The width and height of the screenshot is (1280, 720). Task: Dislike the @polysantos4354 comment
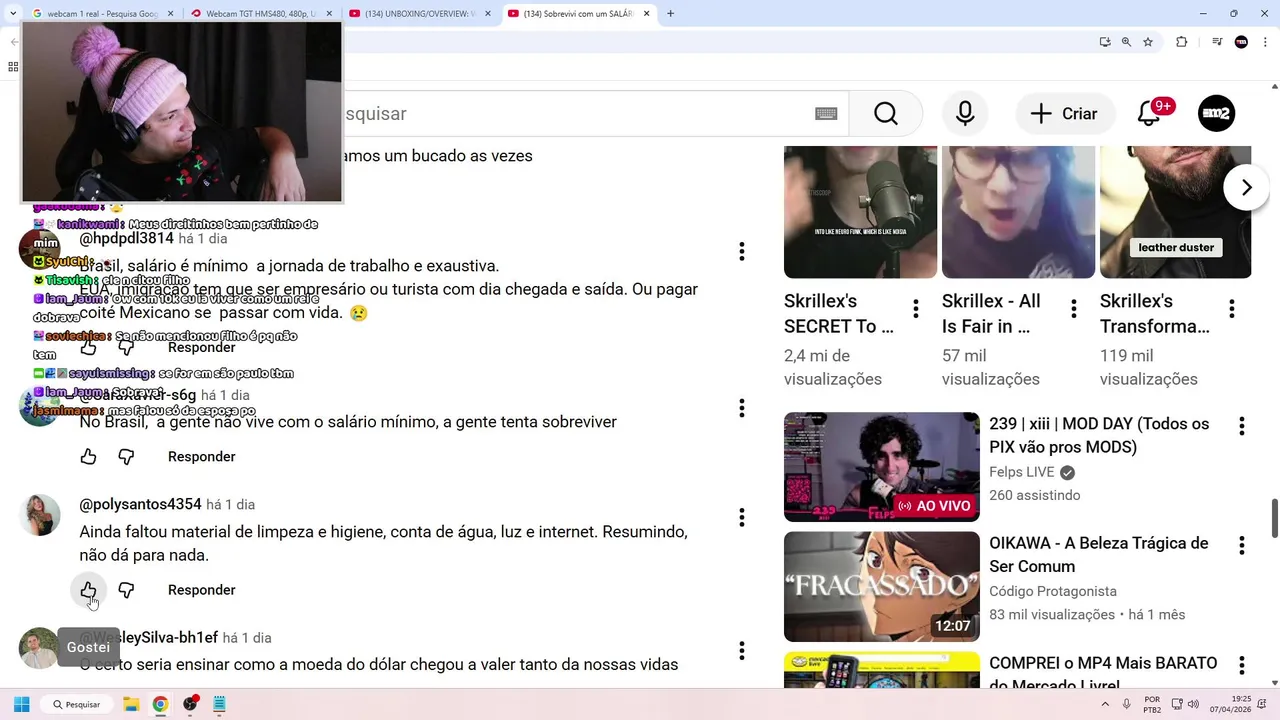126,590
